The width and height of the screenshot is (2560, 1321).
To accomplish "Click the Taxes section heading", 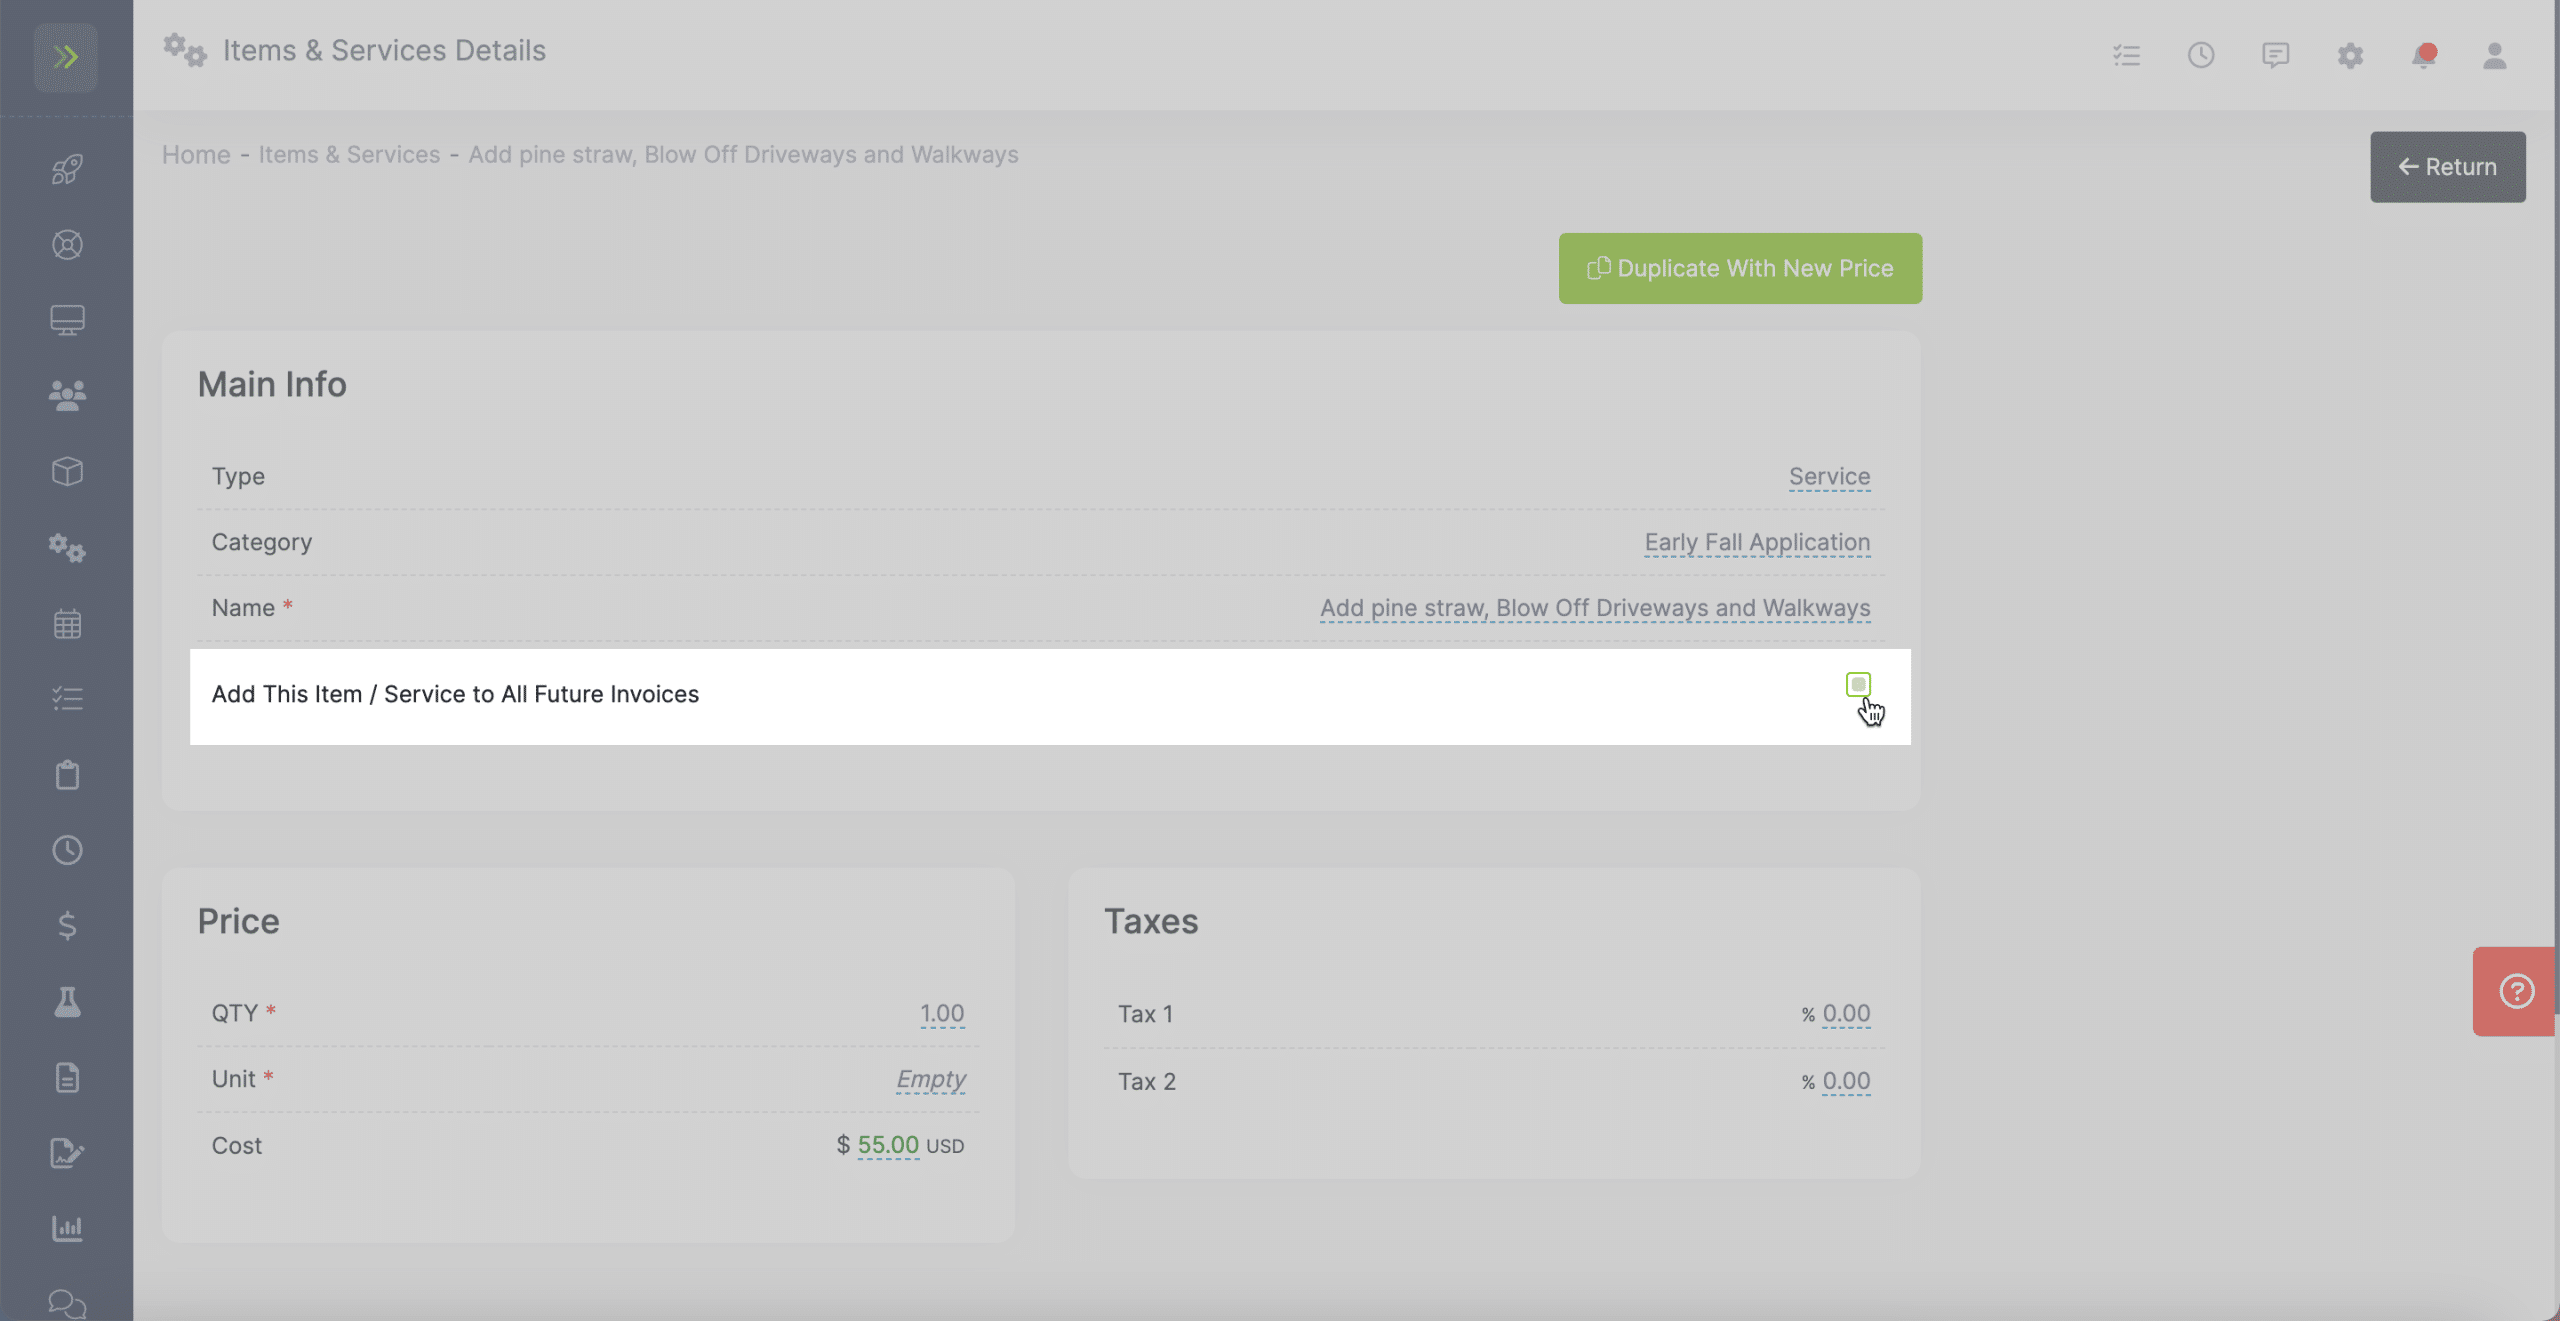I will [1151, 921].
